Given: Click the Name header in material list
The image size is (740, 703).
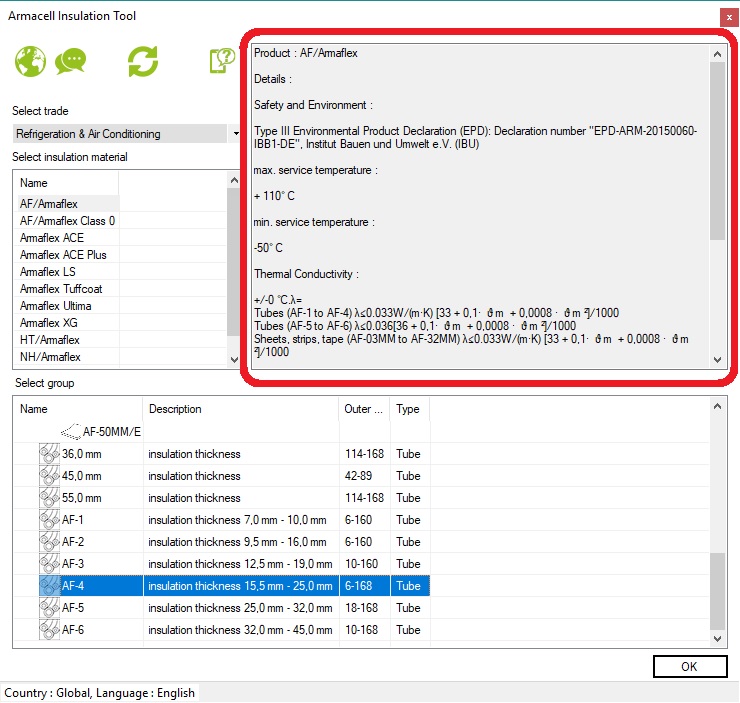Looking at the screenshot, I should tap(66, 183).
